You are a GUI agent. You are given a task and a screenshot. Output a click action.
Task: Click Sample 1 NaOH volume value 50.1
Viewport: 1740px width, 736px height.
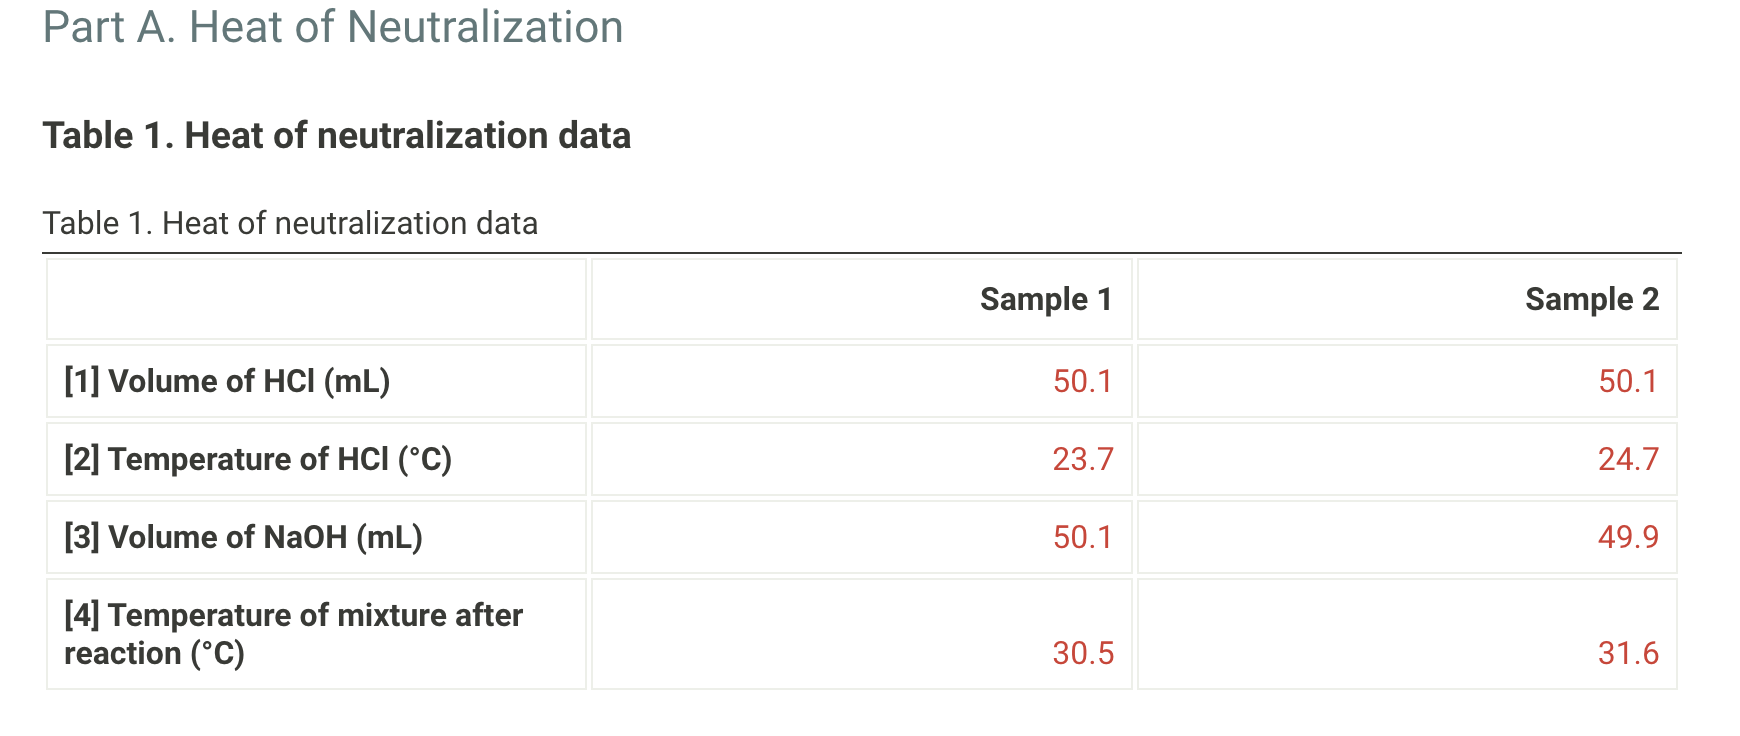click(1082, 537)
